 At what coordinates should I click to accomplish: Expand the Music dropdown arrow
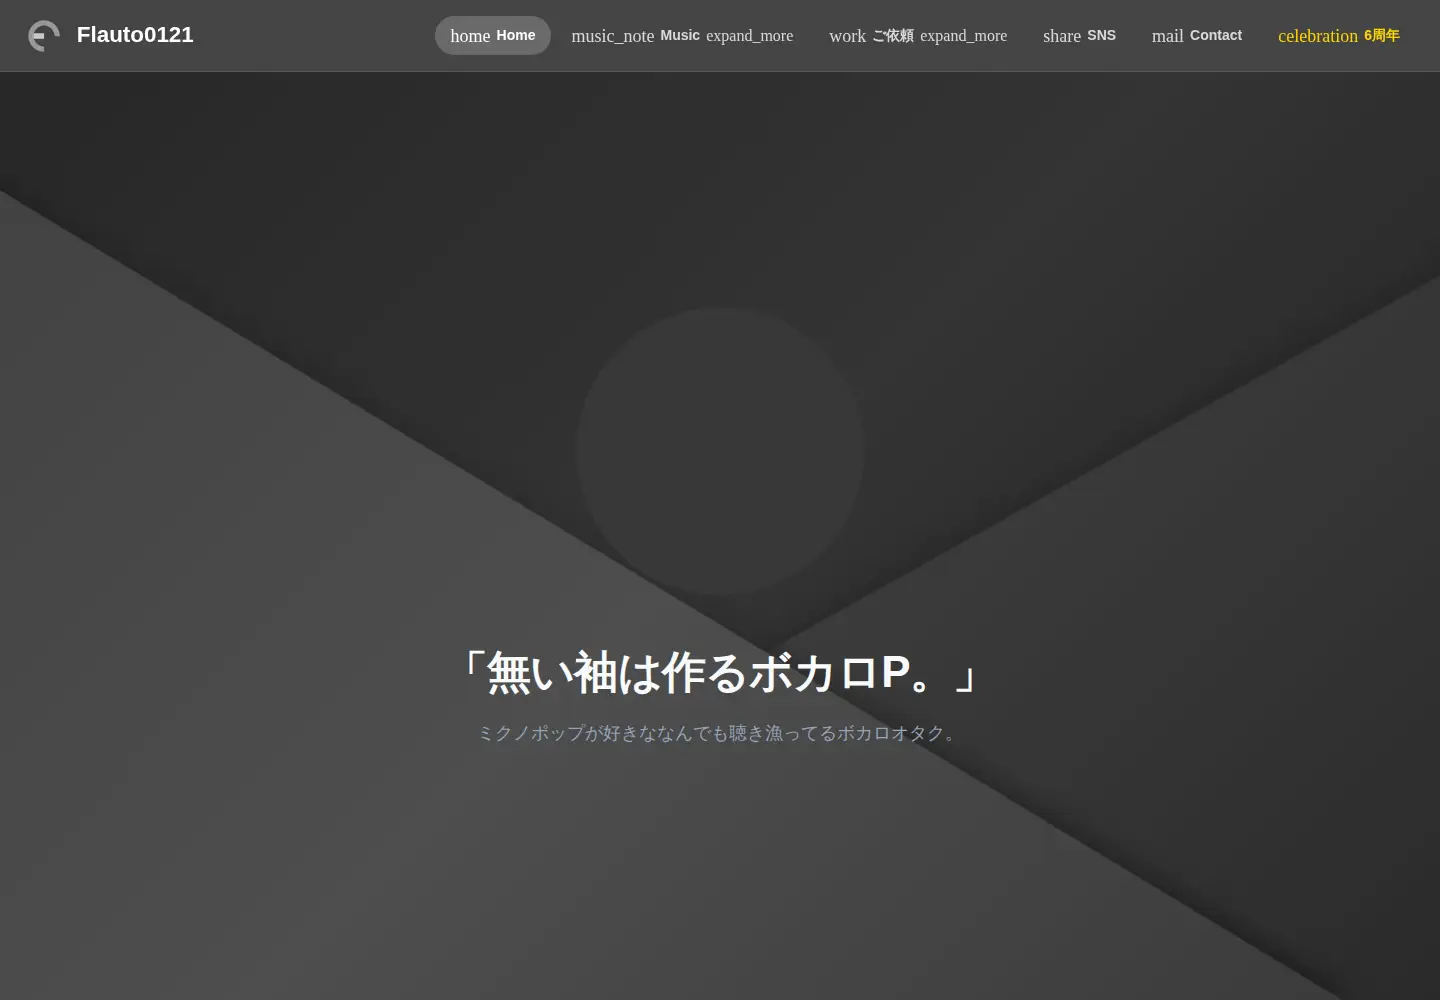(750, 36)
